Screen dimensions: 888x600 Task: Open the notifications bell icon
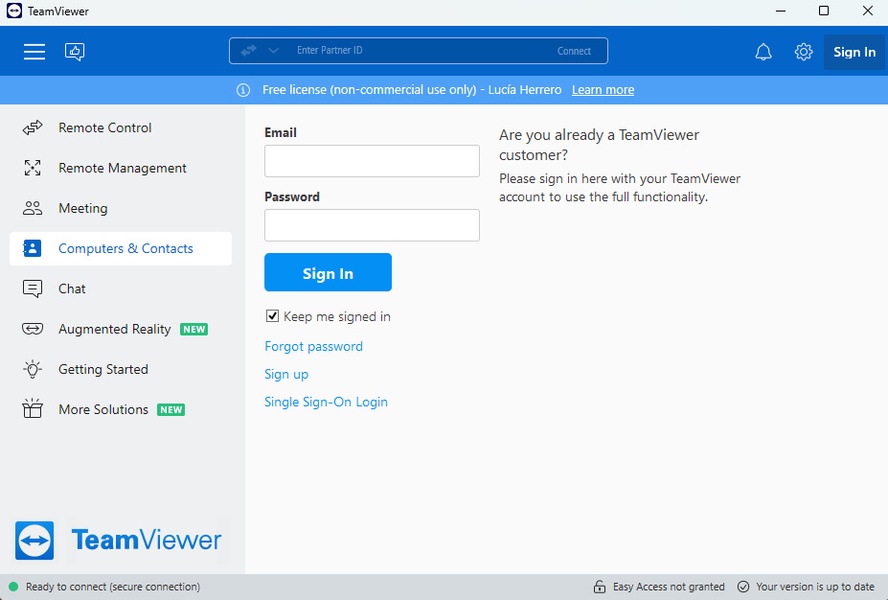763,52
